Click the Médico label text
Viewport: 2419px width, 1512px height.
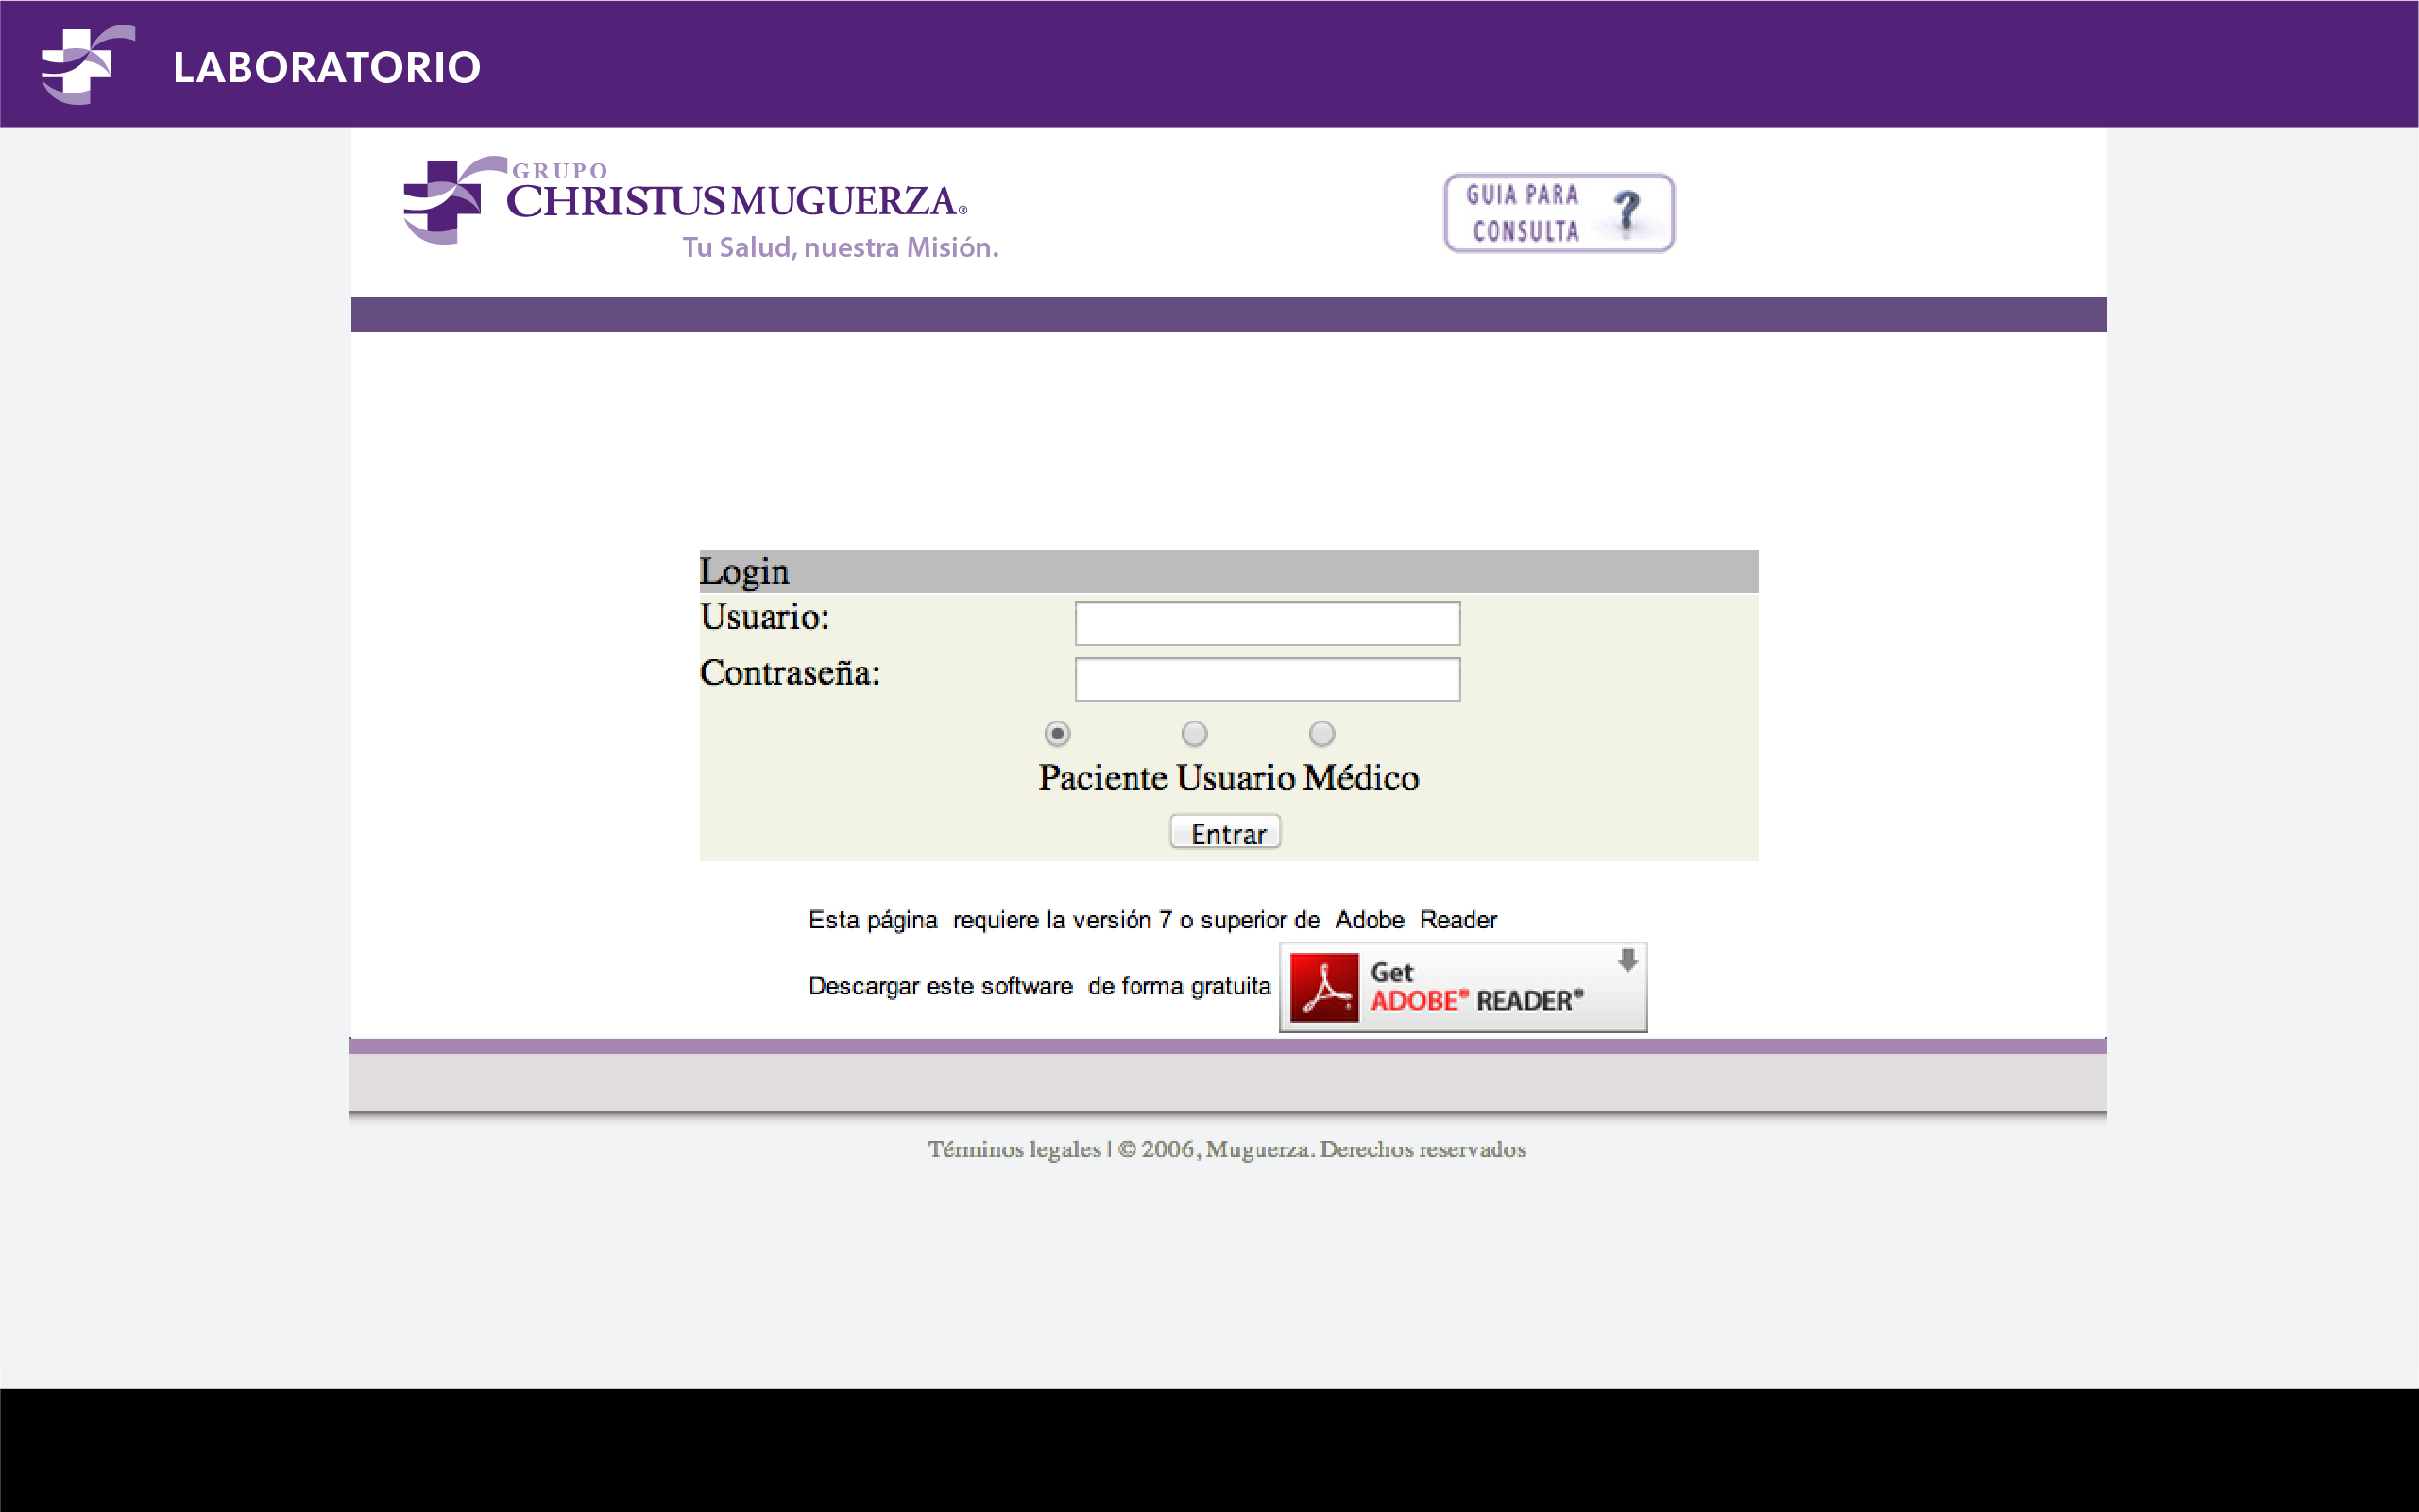tap(1361, 778)
